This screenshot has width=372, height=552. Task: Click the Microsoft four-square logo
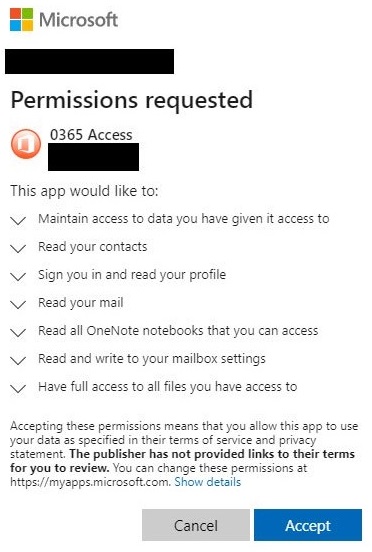[x=21, y=20]
